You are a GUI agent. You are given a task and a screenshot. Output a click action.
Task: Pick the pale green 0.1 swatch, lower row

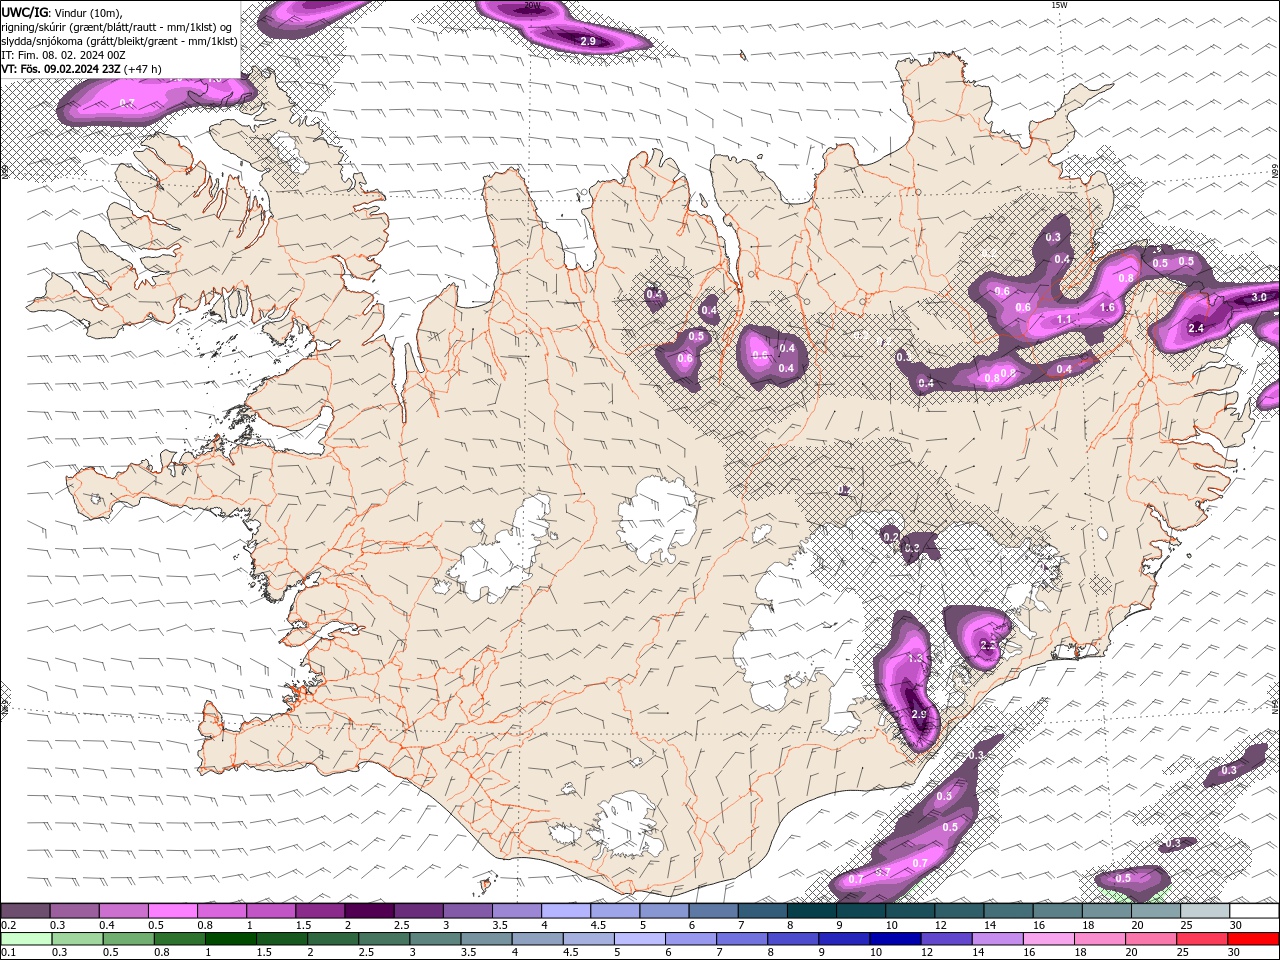point(26,939)
